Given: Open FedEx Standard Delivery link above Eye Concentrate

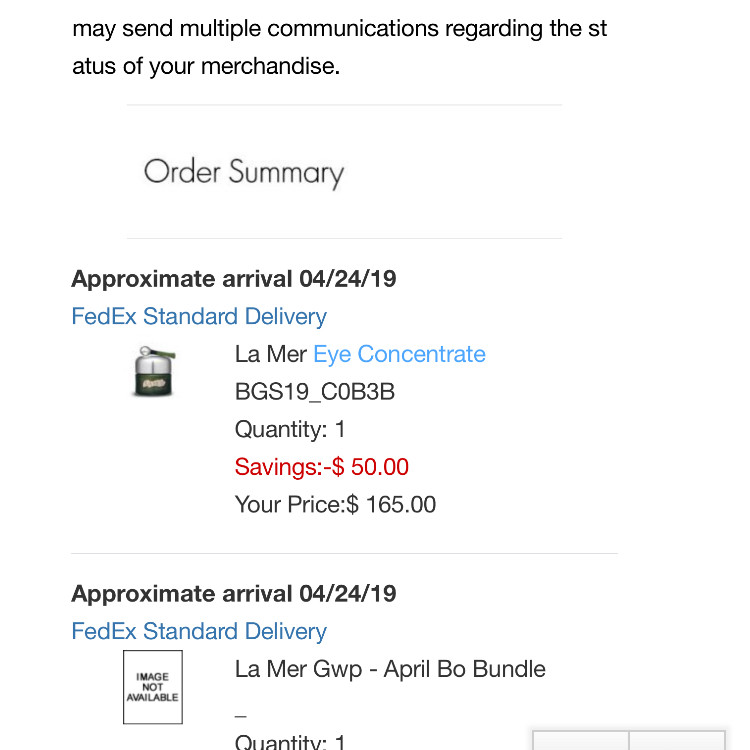Looking at the screenshot, I should point(199,317).
